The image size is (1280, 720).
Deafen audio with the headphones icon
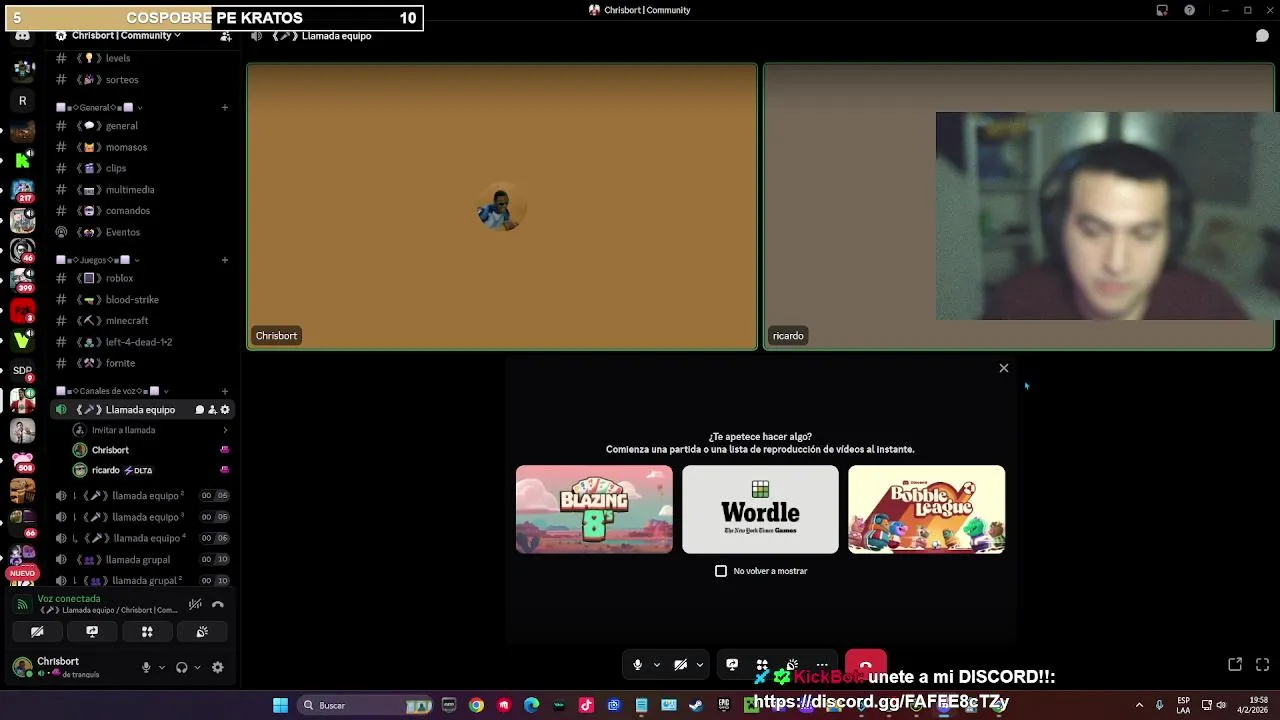pyautogui.click(x=181, y=667)
